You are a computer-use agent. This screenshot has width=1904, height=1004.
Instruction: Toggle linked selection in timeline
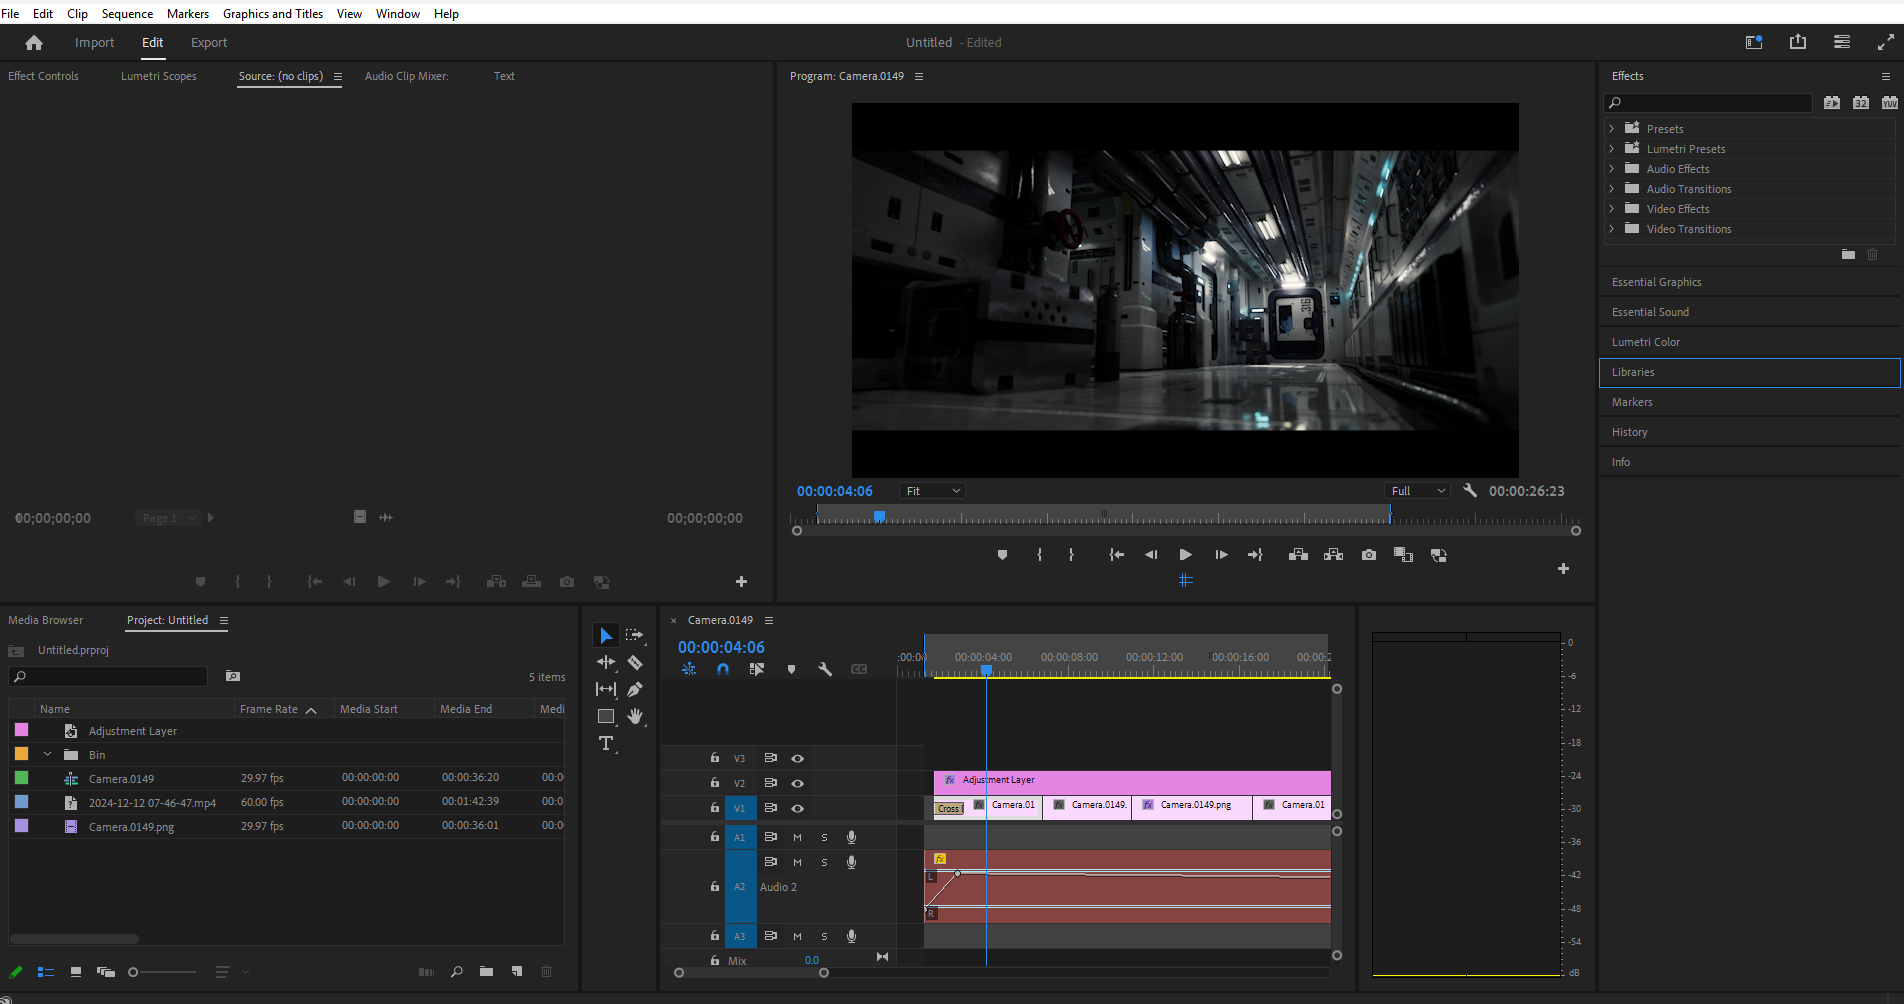click(757, 669)
